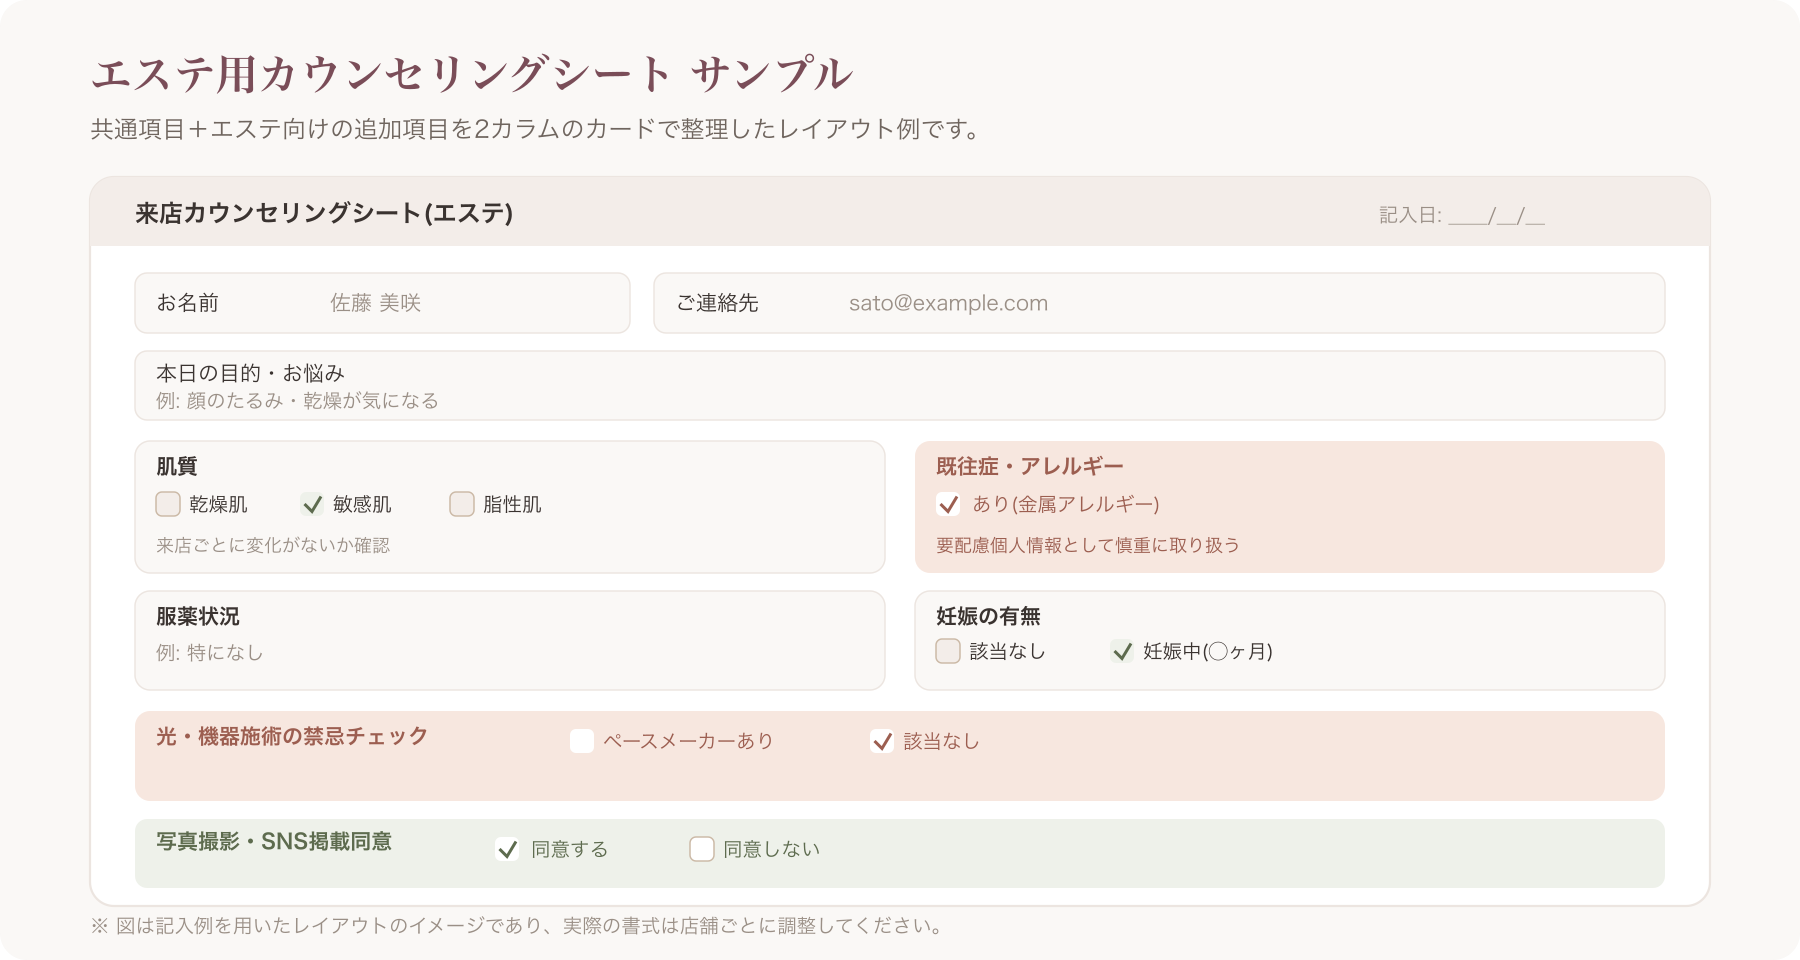Click the 光・機器施術の禁忌チェック label
This screenshot has height=960, width=1800.
292,736
